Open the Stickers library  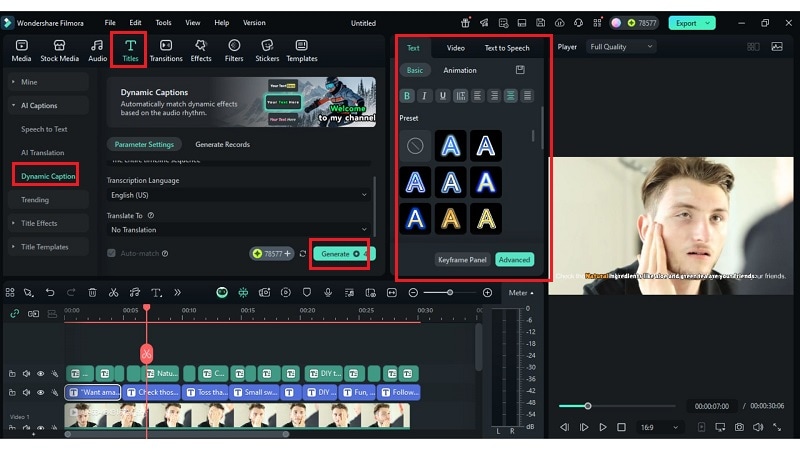pyautogui.click(x=267, y=51)
